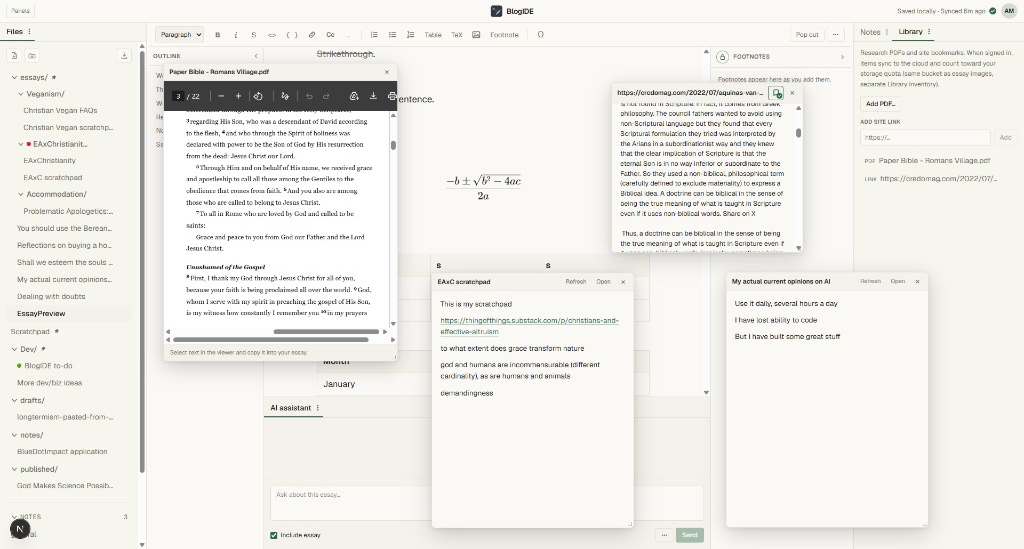Focus the Ask about this essay input
The width and height of the screenshot is (1024, 549).
coord(487,503)
